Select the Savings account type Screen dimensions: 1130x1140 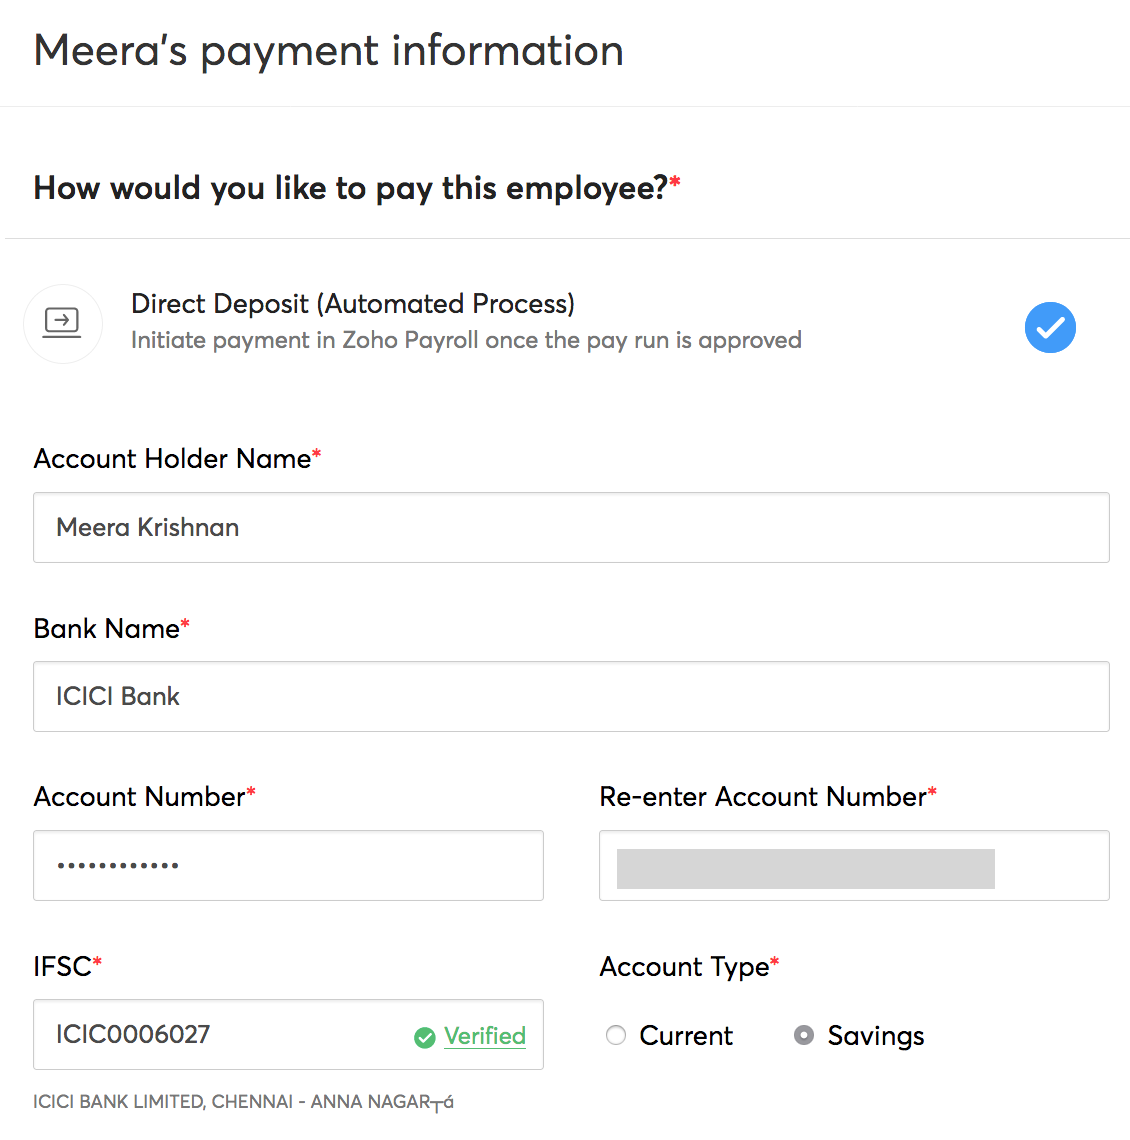click(x=804, y=1036)
